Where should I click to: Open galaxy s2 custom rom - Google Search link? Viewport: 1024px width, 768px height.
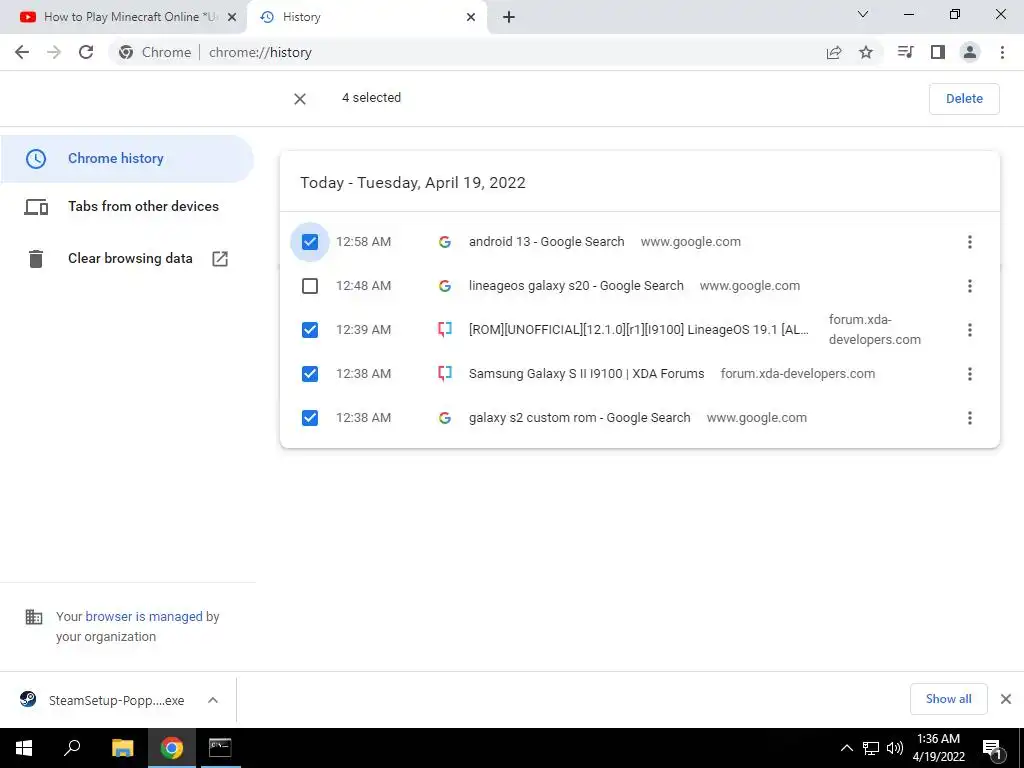579,418
